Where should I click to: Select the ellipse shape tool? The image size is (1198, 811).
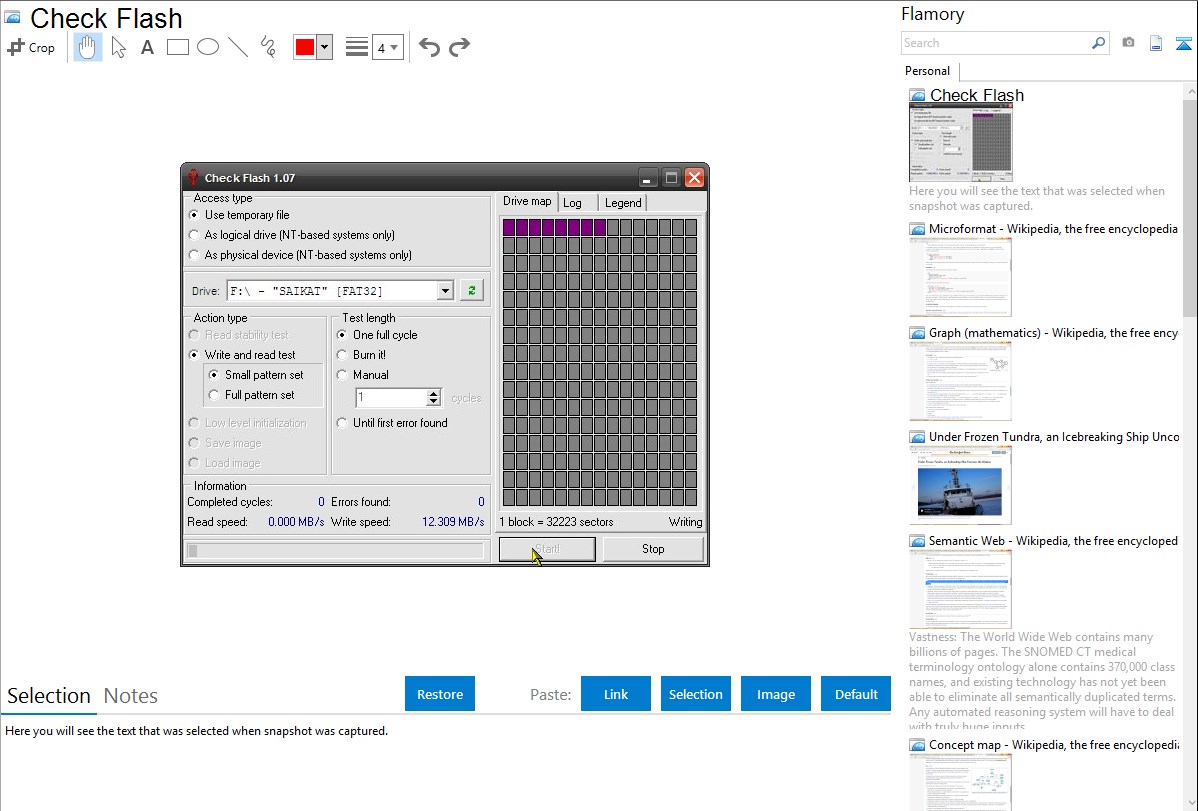(208, 47)
